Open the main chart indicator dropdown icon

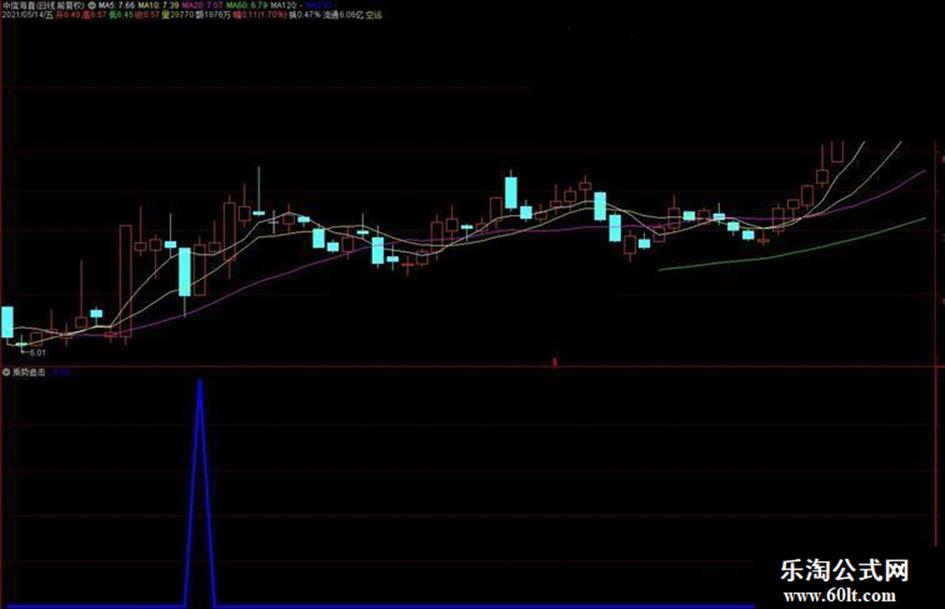point(92,5)
